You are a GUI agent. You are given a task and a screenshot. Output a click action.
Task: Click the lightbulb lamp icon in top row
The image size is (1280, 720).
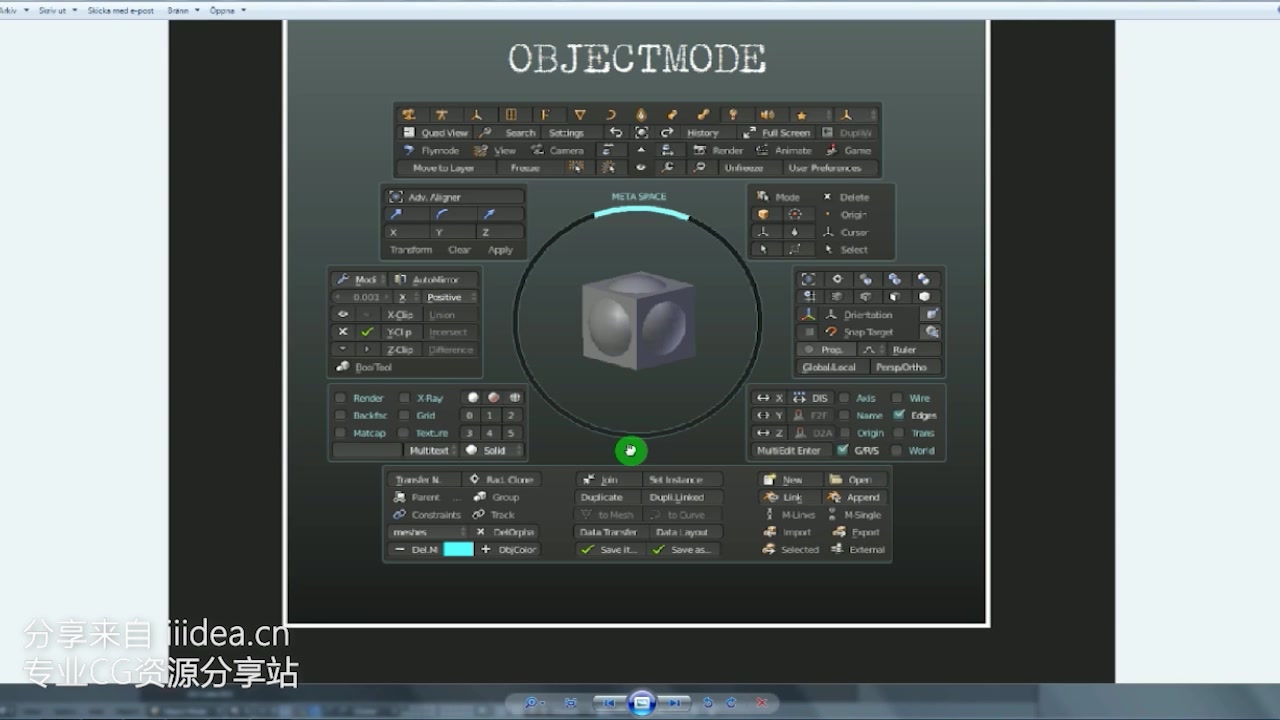733,115
